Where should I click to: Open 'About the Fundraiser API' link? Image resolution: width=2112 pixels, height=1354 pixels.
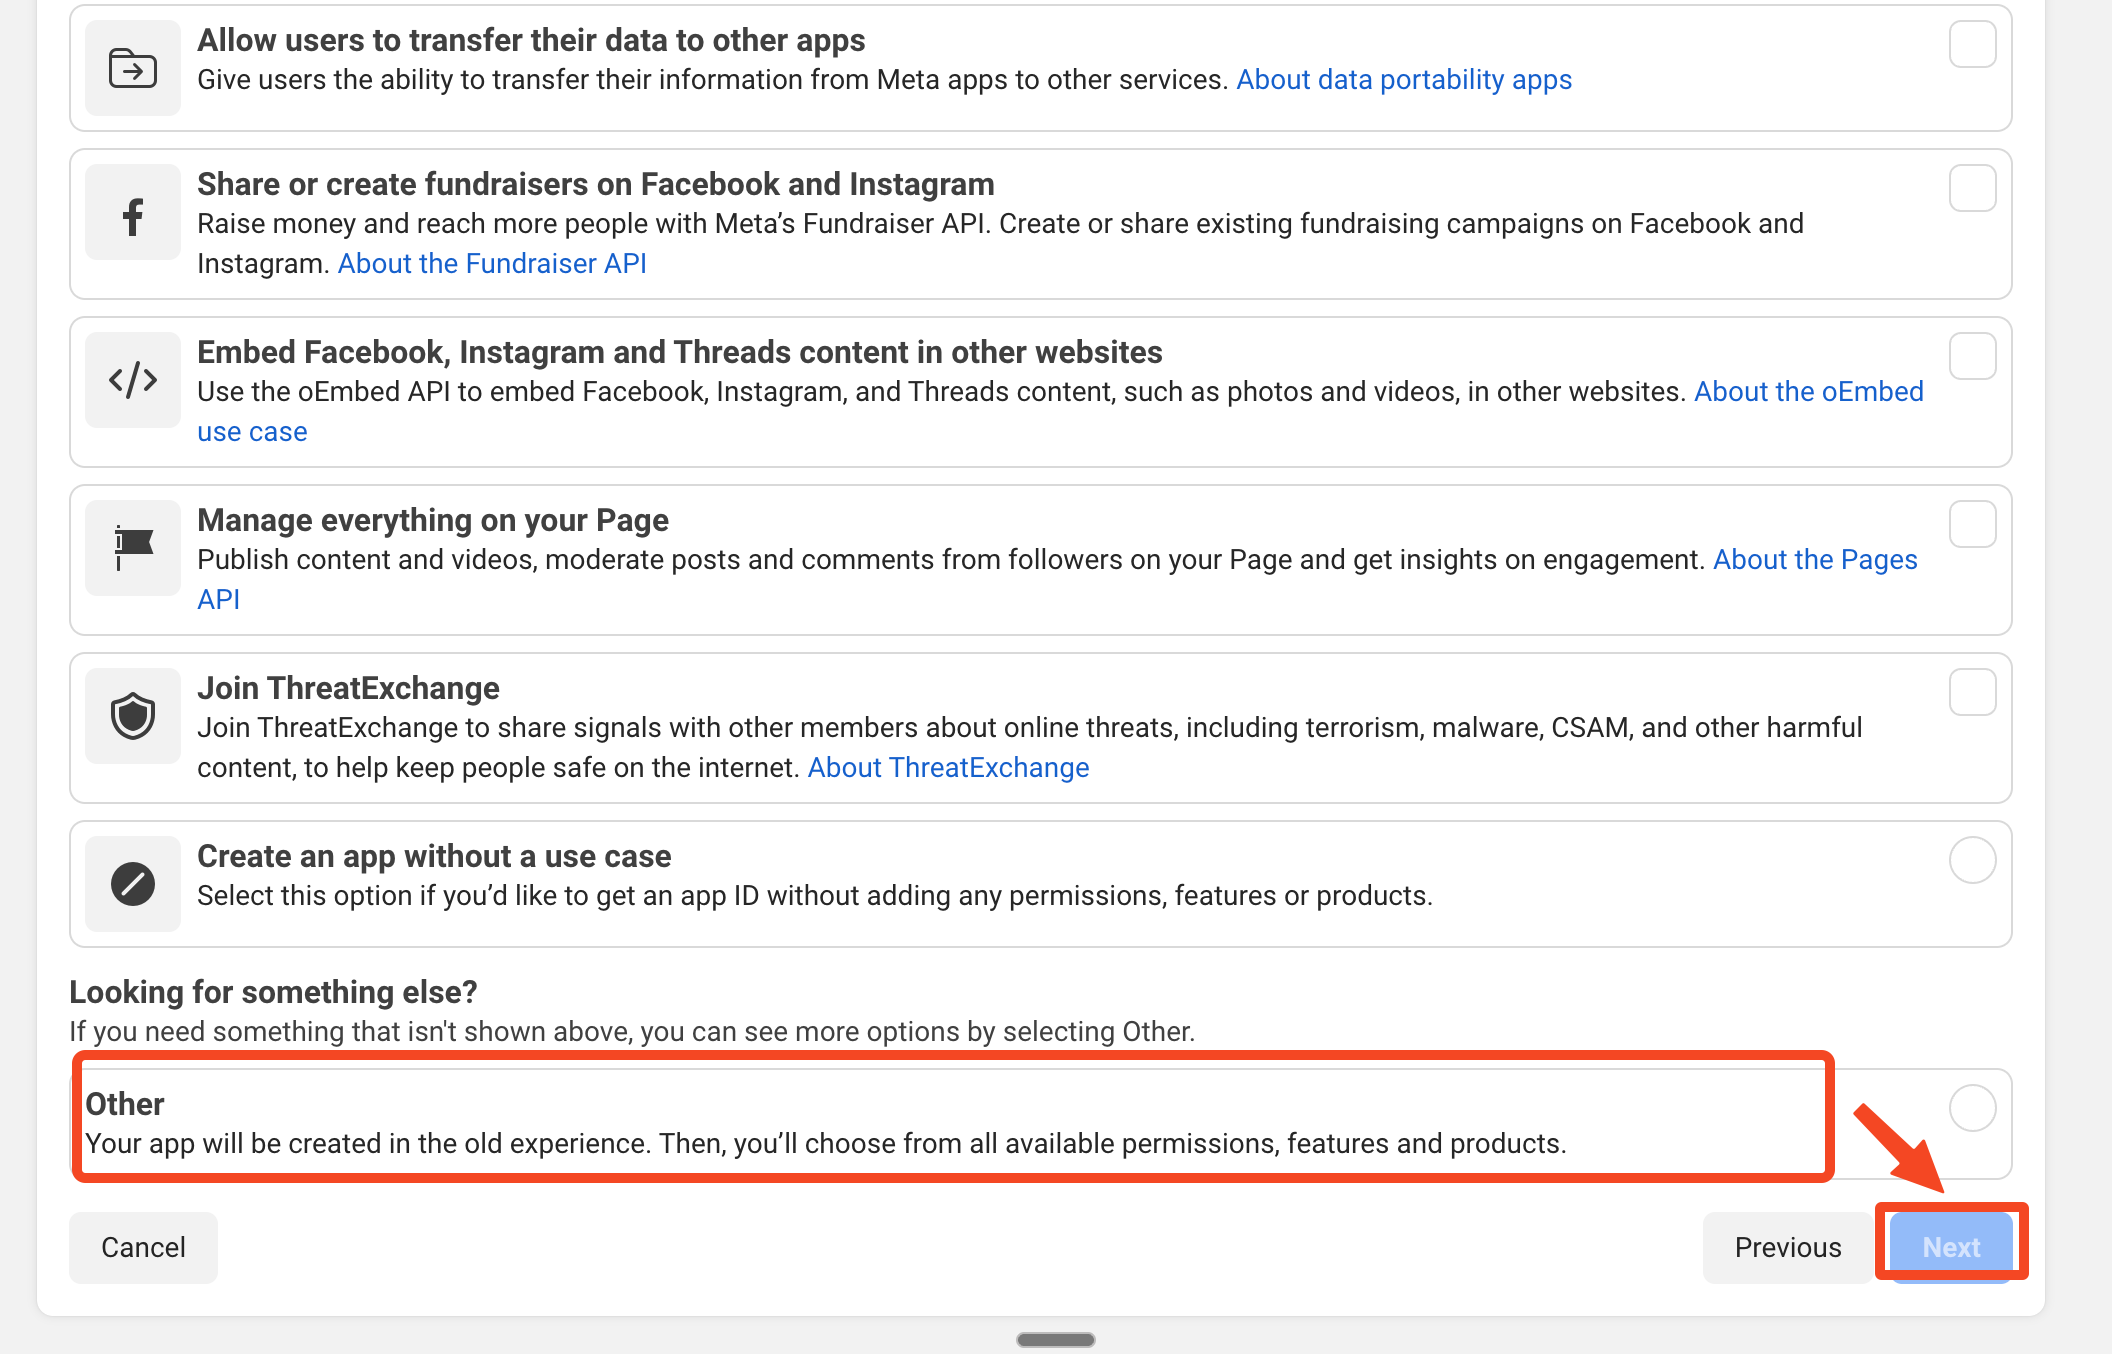pos(492,264)
